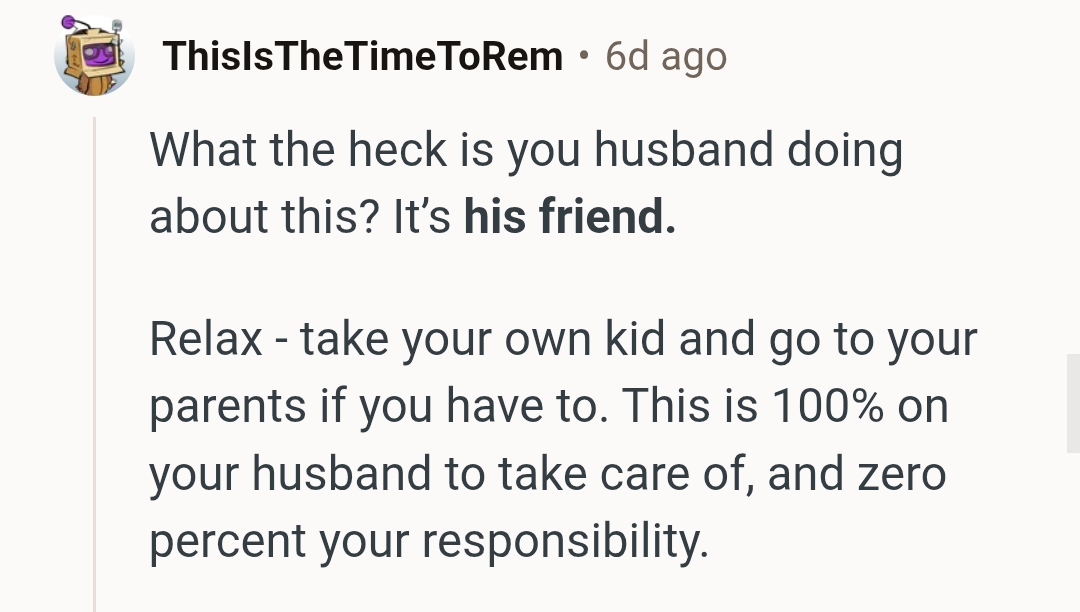1080x612 pixels.
Task: Click the second paragraph of the comment body
Action: [560, 438]
